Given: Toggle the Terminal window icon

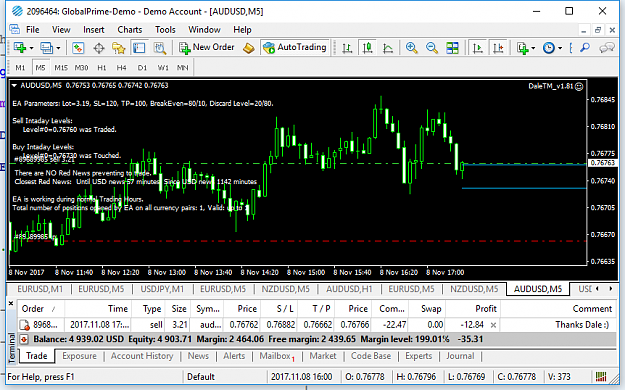Looking at the screenshot, I should (x=139, y=48).
